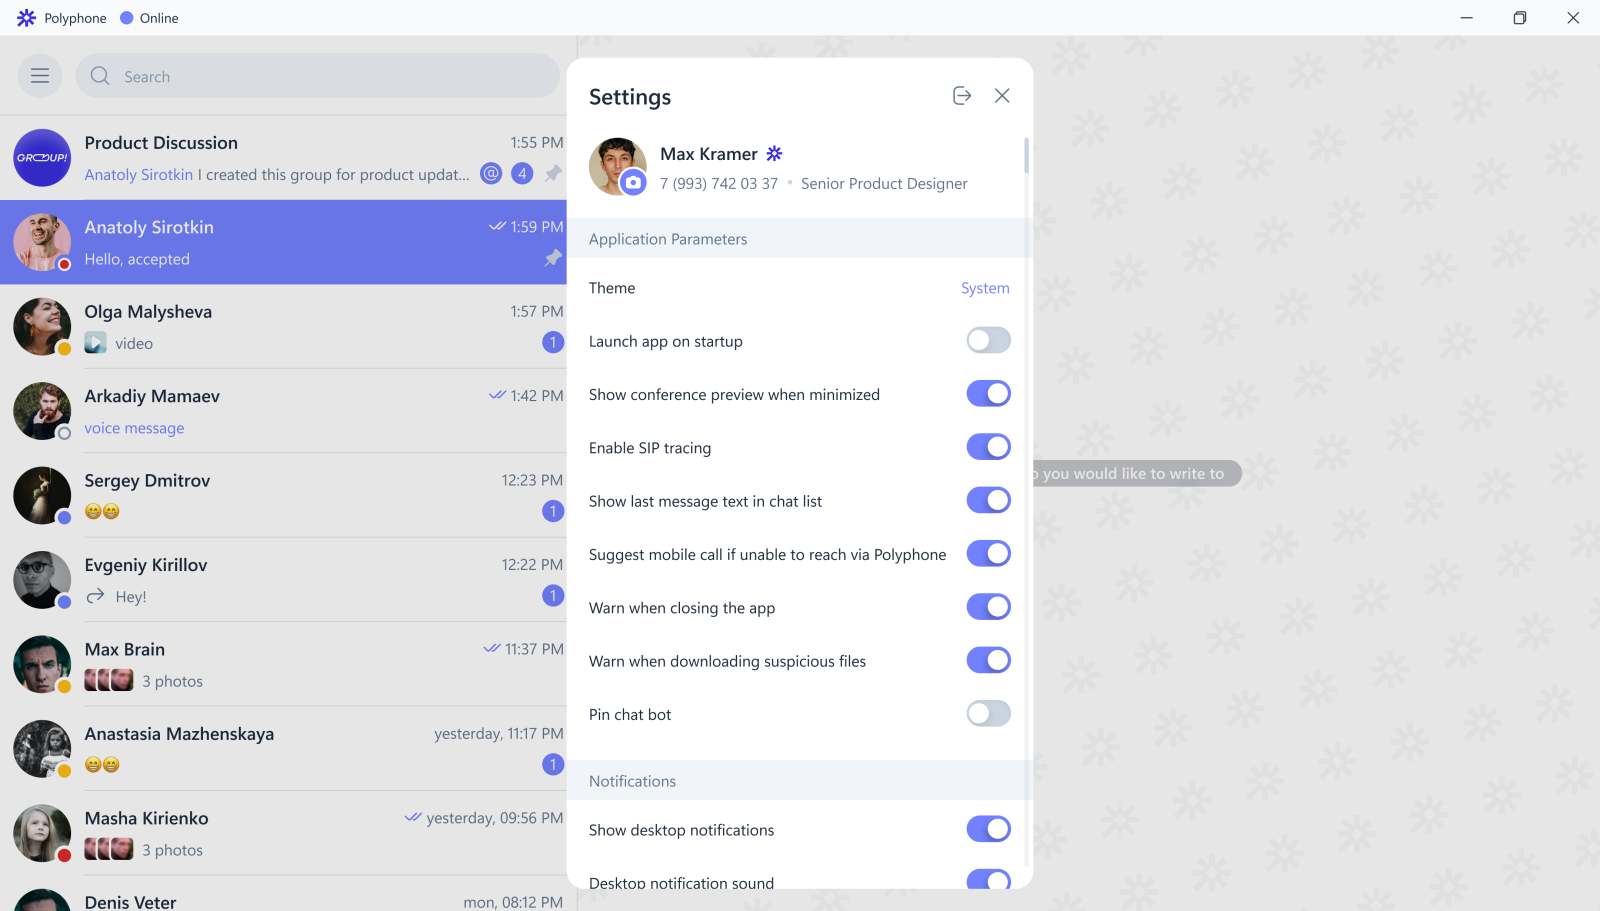
Task: Click the camera icon on profile avatar
Action: tap(633, 183)
